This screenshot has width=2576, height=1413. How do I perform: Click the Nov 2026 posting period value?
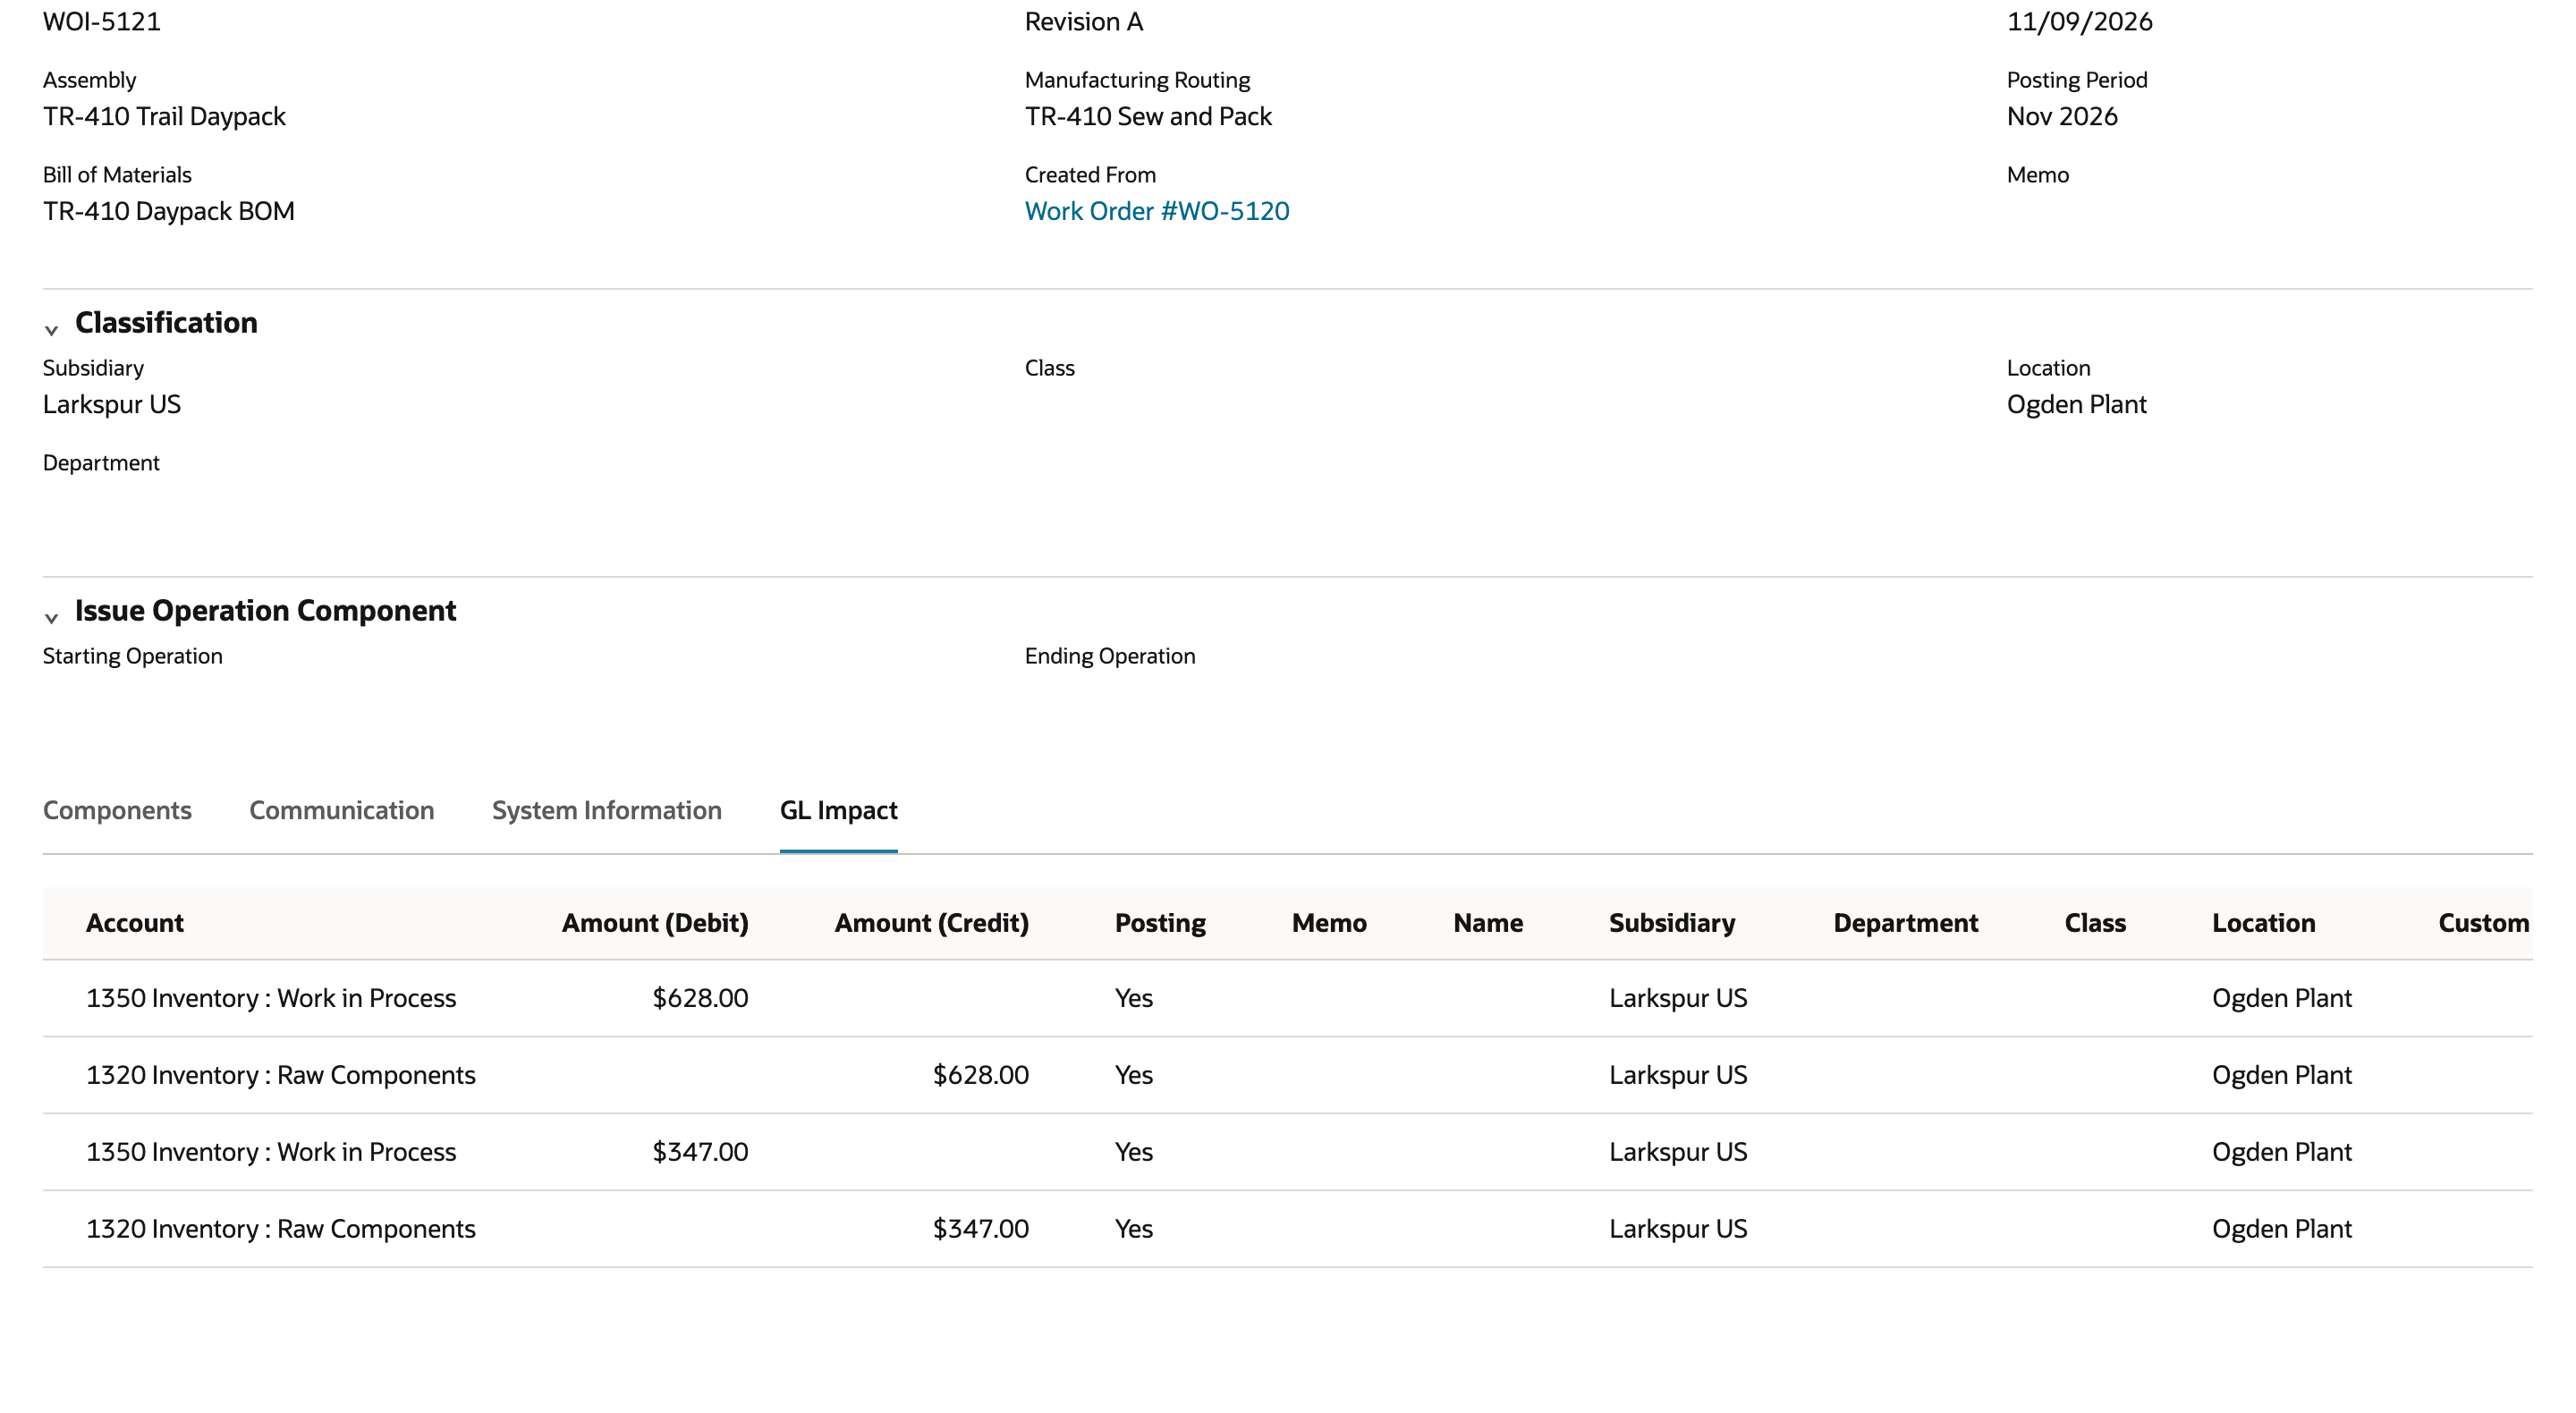coord(2062,116)
